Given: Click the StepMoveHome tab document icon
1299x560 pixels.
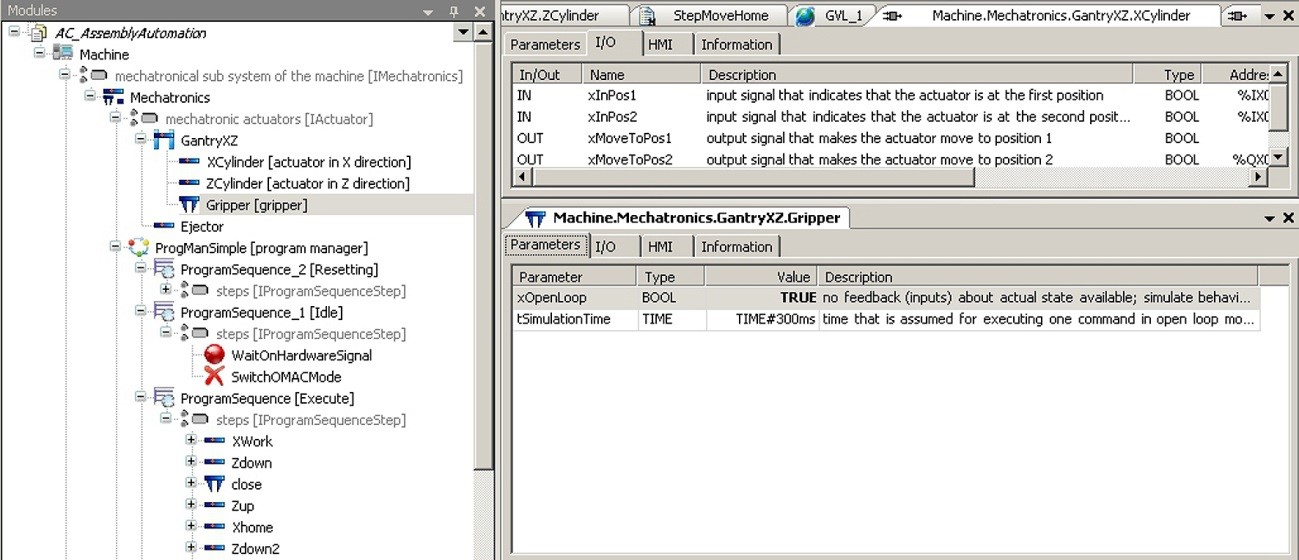Looking at the screenshot, I should 648,16.
